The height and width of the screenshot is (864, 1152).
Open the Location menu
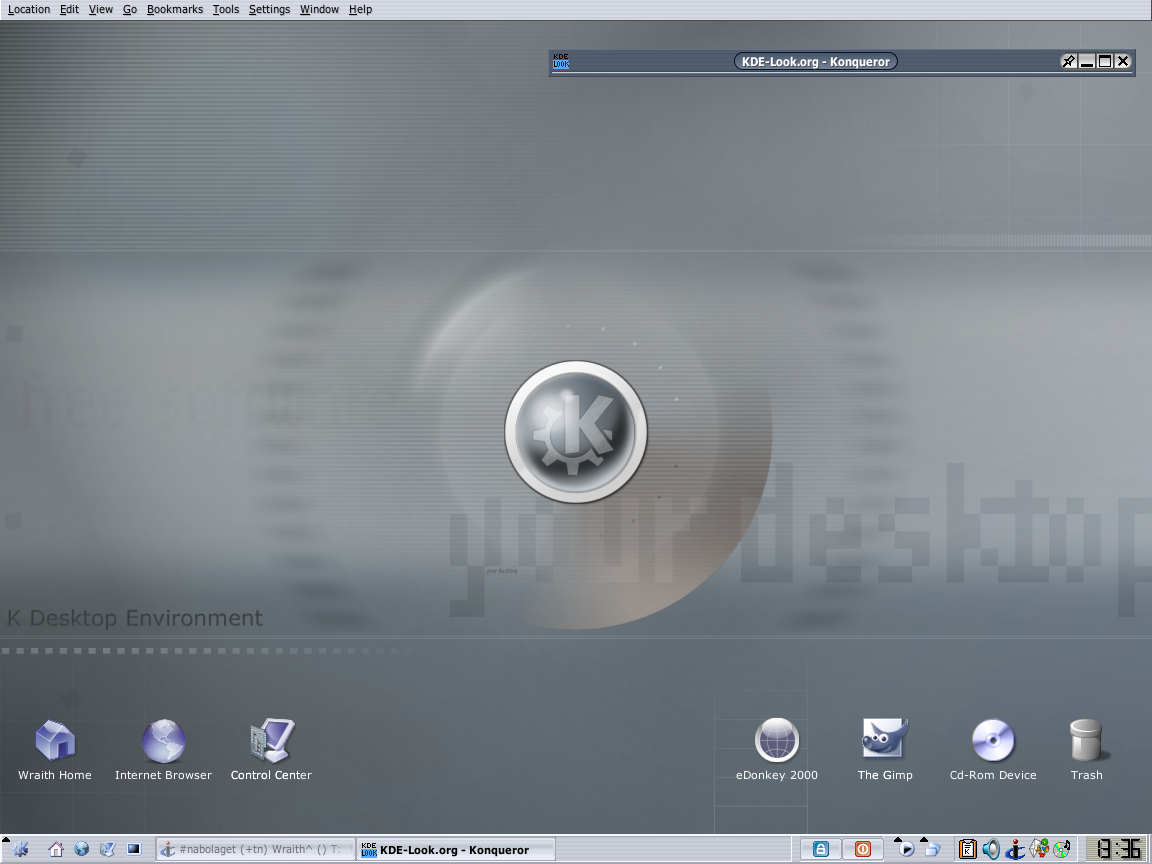(29, 10)
